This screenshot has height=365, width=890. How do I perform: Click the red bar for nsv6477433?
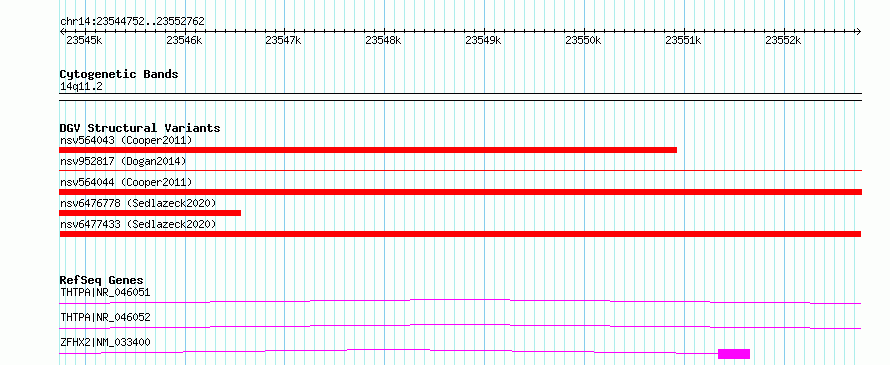[x=460, y=234]
